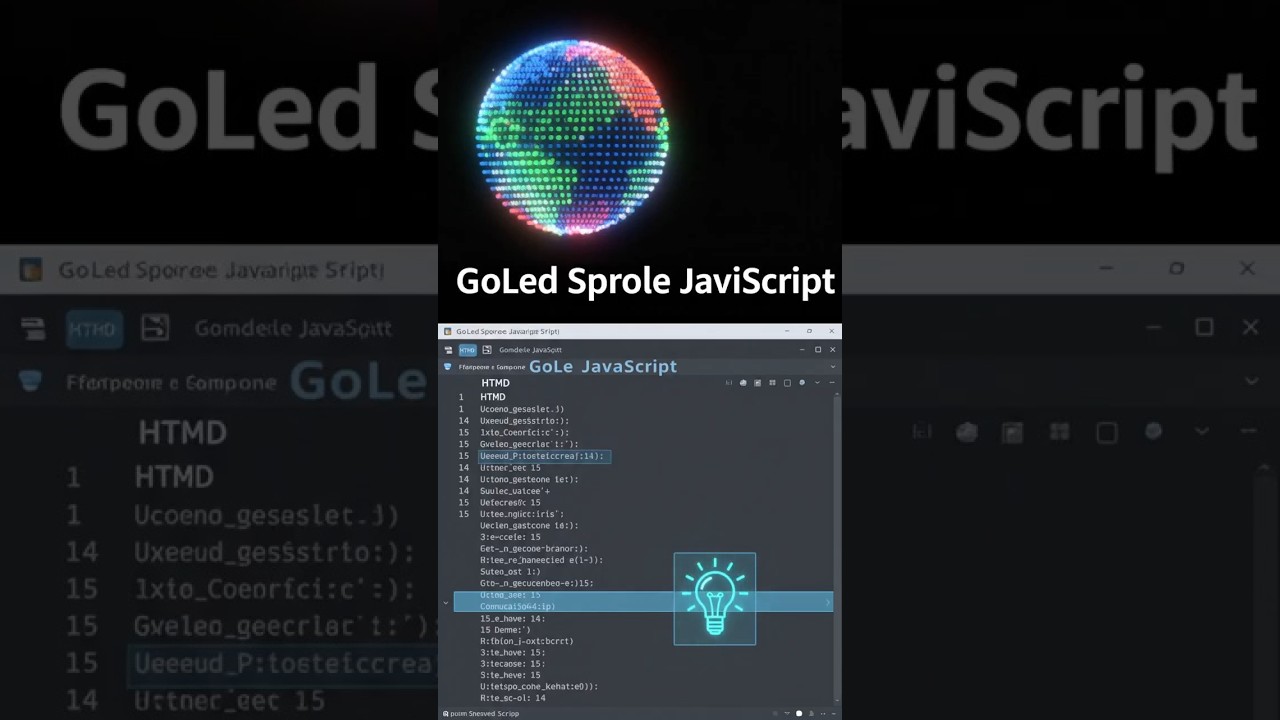The width and height of the screenshot is (1280, 720).
Task: Click the small circle icon in the panel toolbar
Action: pyautogui.click(x=802, y=382)
